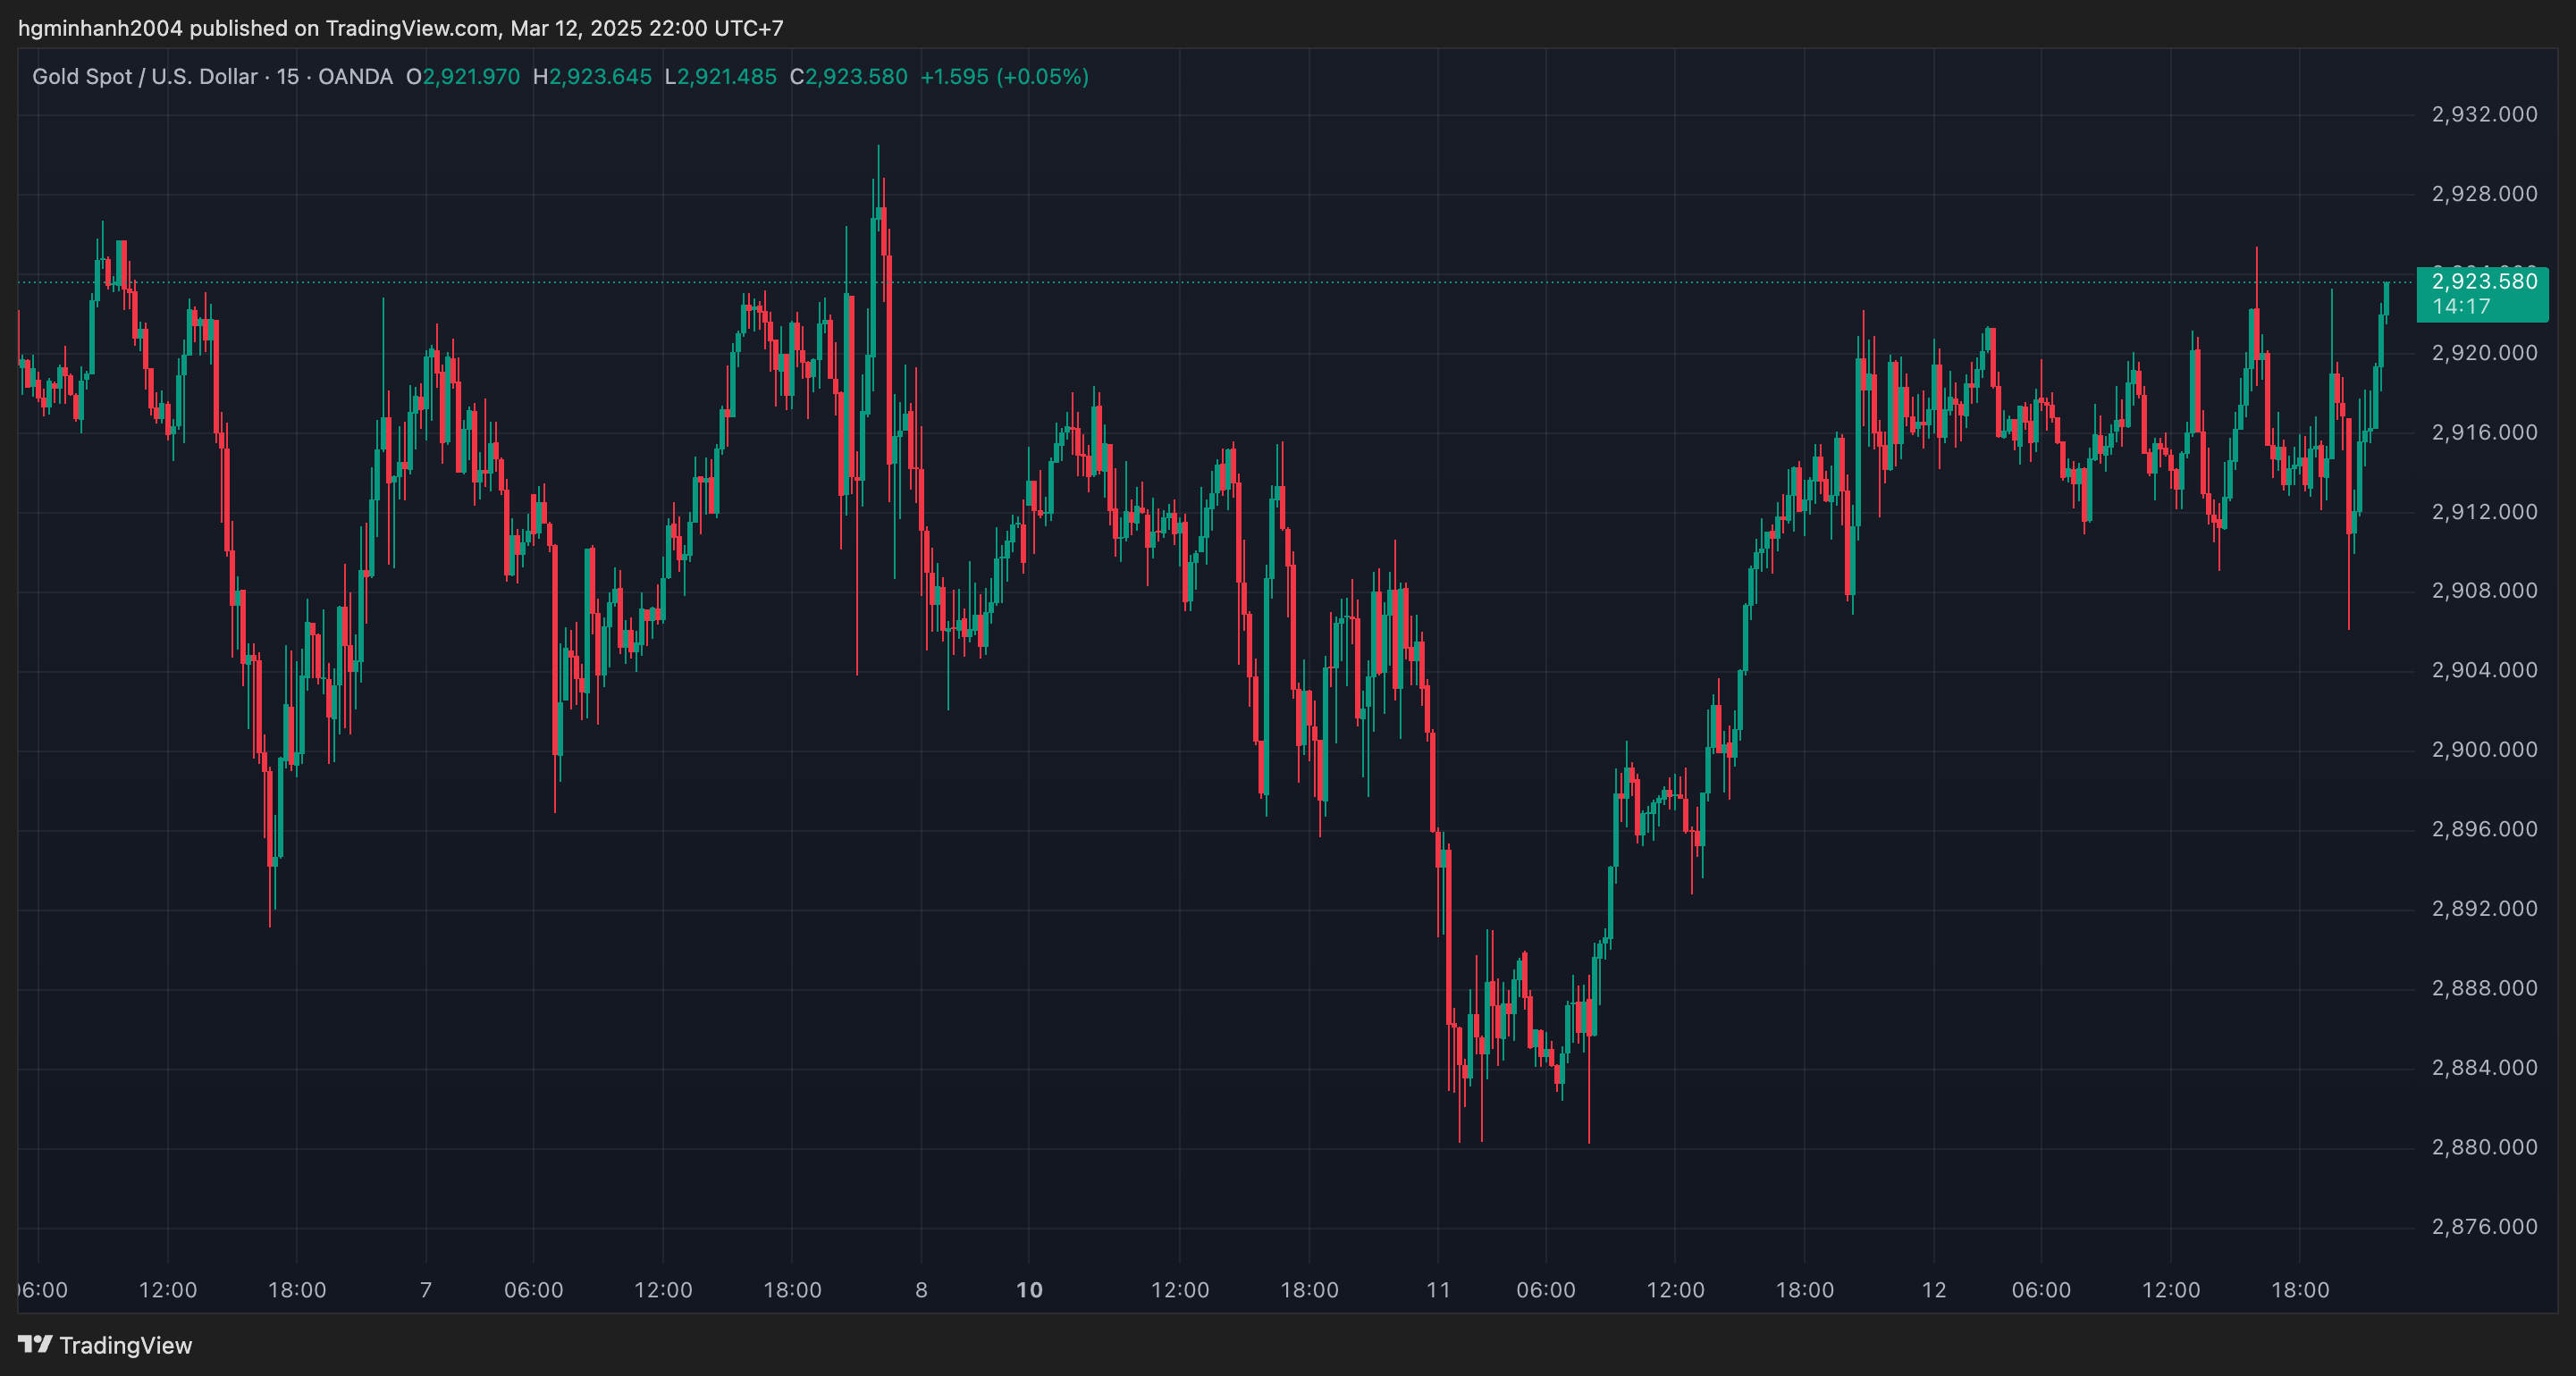Click the 2,904.000 price axis label
This screenshot has height=1376, width=2576.
(2484, 670)
